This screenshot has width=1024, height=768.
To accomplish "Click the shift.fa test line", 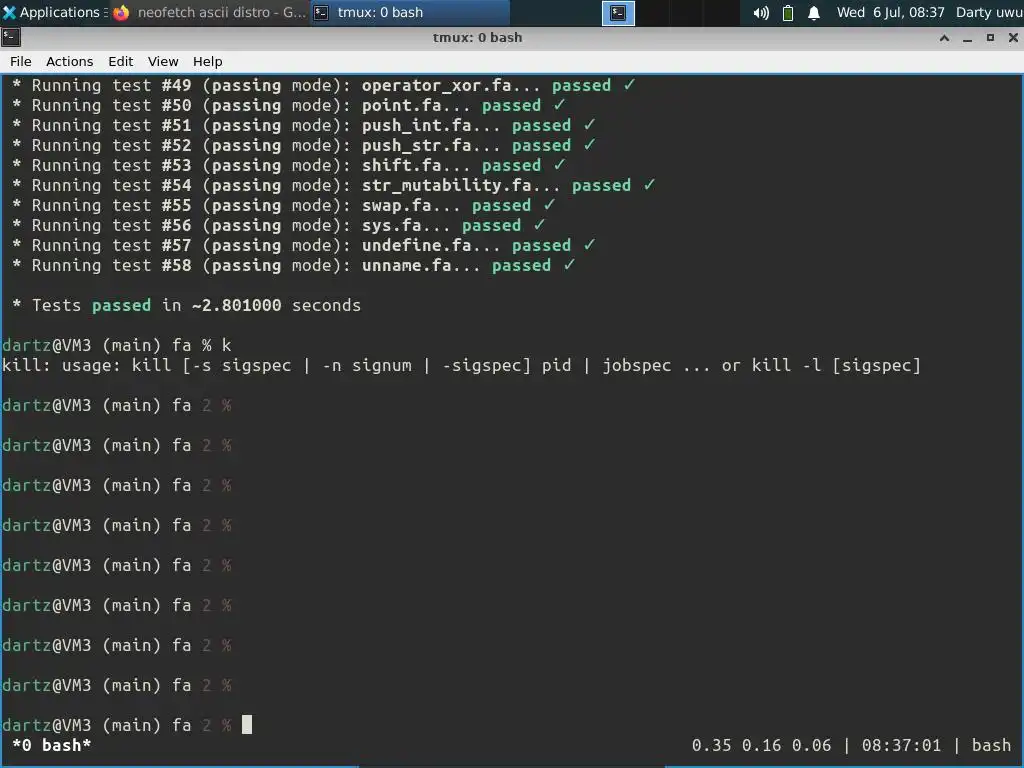I will pos(289,165).
